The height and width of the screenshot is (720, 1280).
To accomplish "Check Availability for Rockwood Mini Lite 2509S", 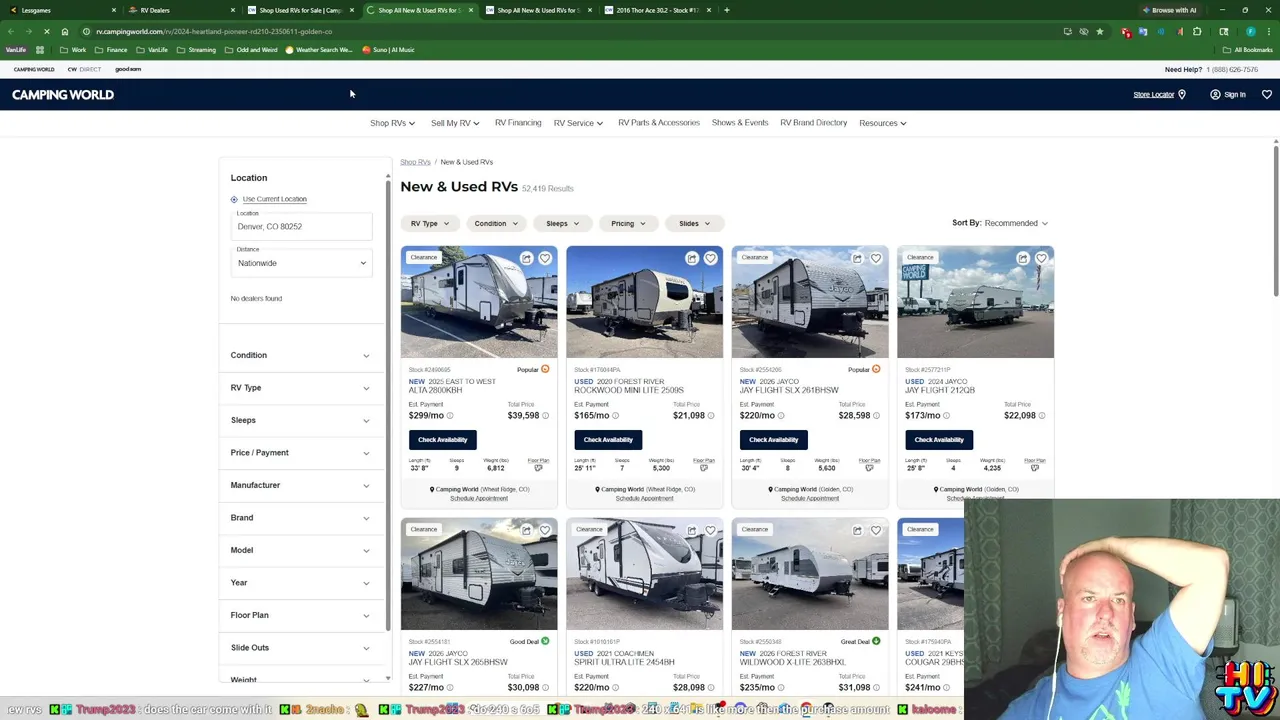I will click(608, 440).
